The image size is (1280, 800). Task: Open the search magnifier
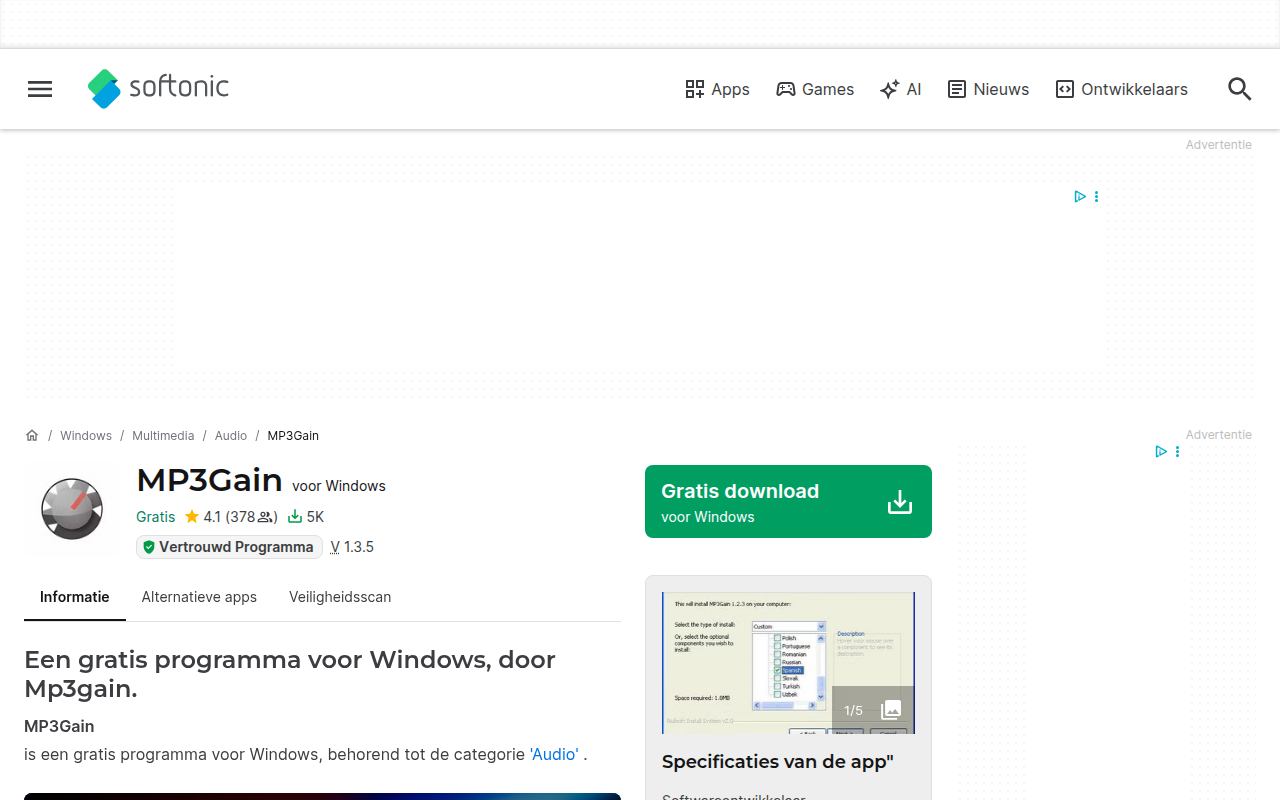1239,89
